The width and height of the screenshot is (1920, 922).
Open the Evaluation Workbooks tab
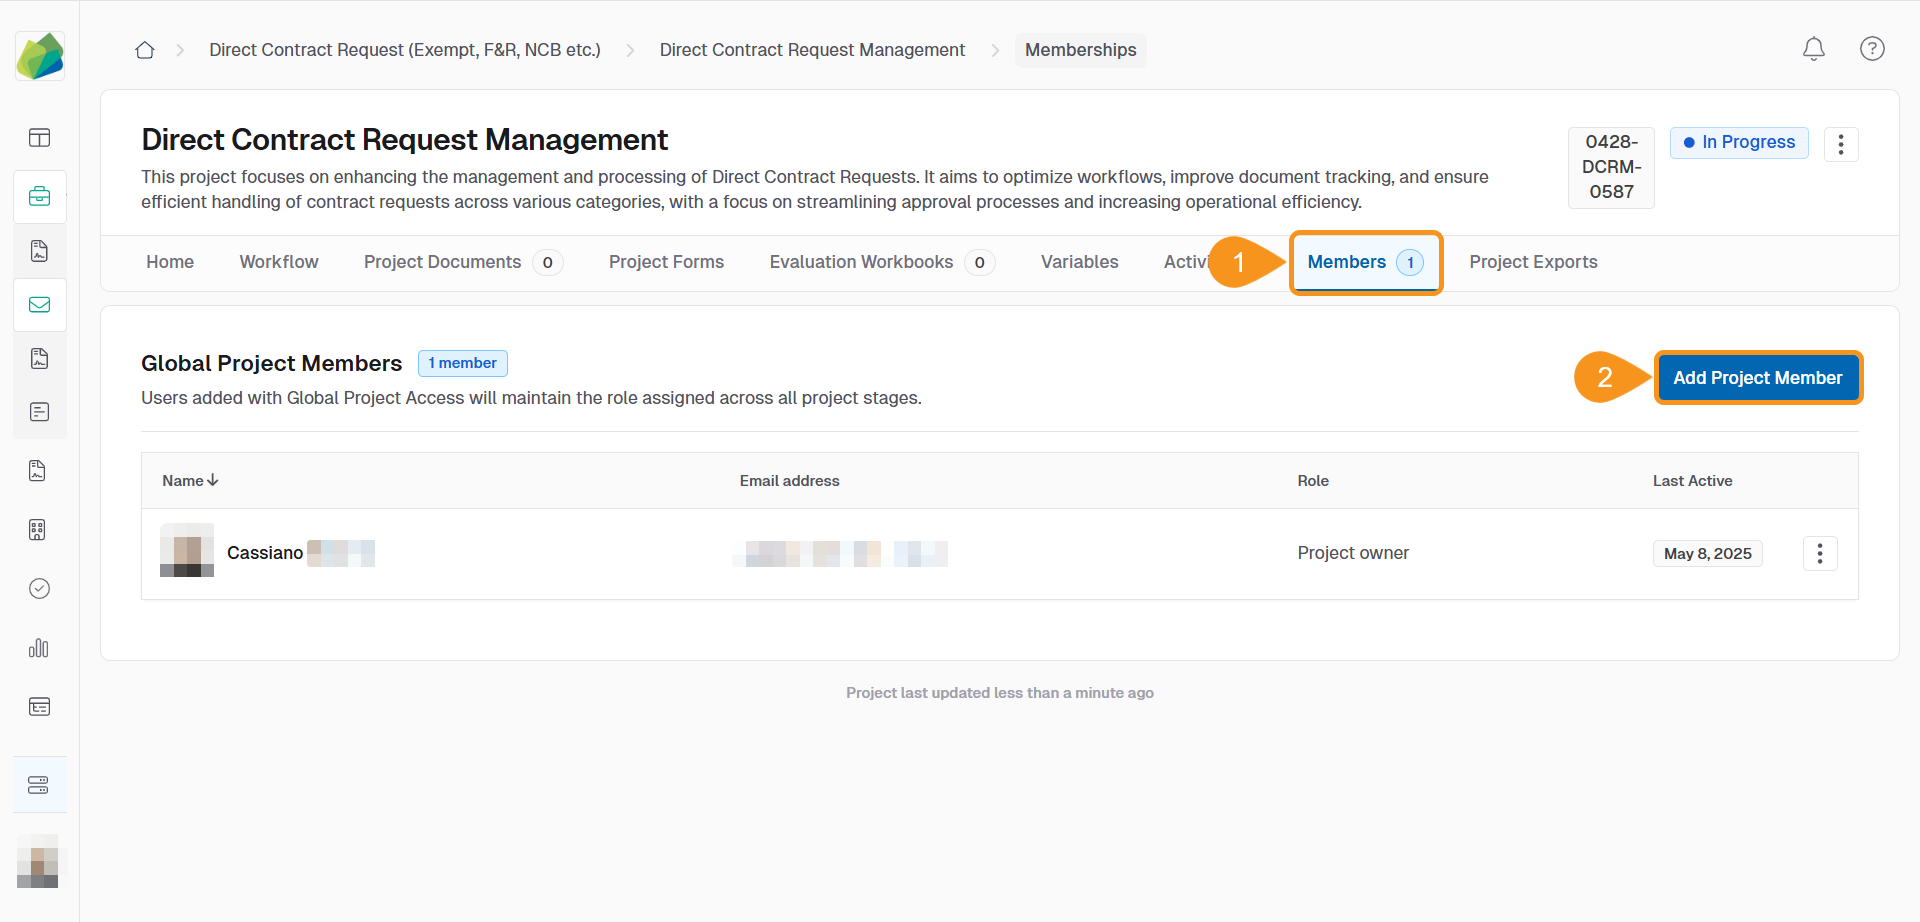(861, 262)
